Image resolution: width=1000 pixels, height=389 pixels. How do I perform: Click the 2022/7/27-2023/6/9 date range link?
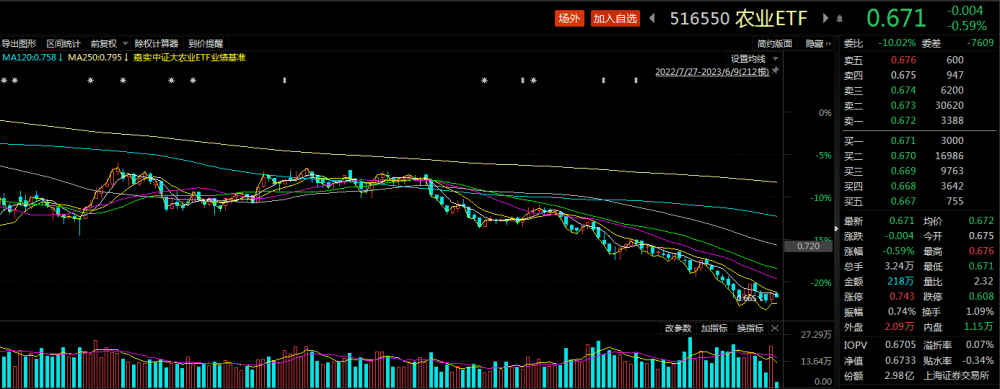(712, 72)
